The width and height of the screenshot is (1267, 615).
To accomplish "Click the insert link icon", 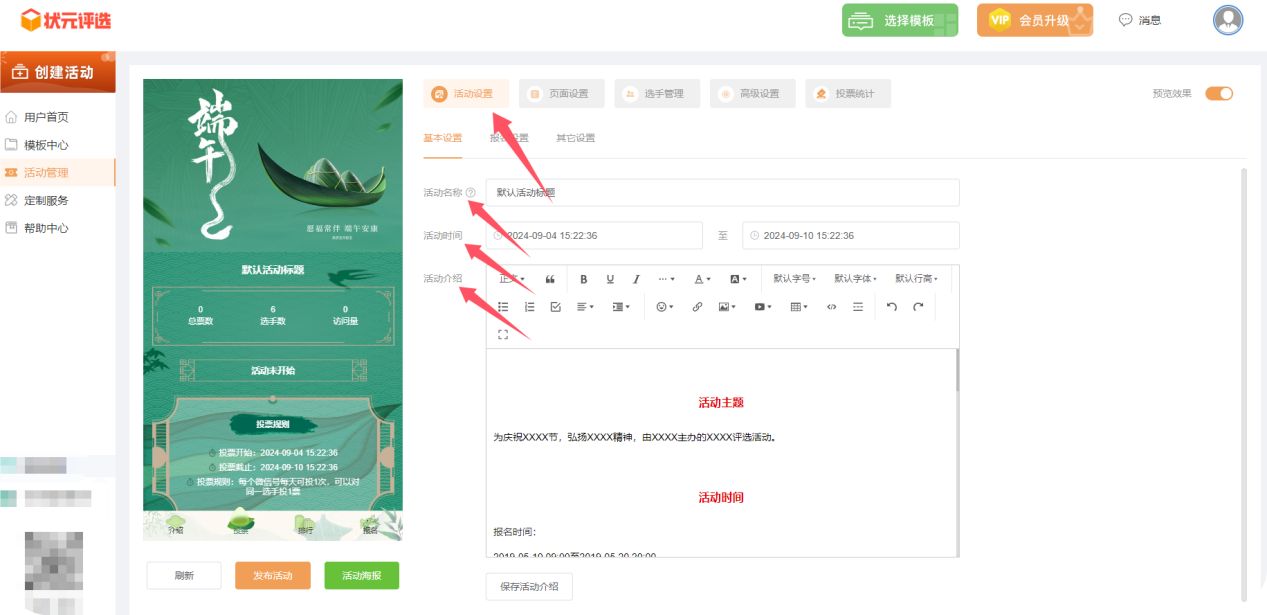I will [x=697, y=307].
